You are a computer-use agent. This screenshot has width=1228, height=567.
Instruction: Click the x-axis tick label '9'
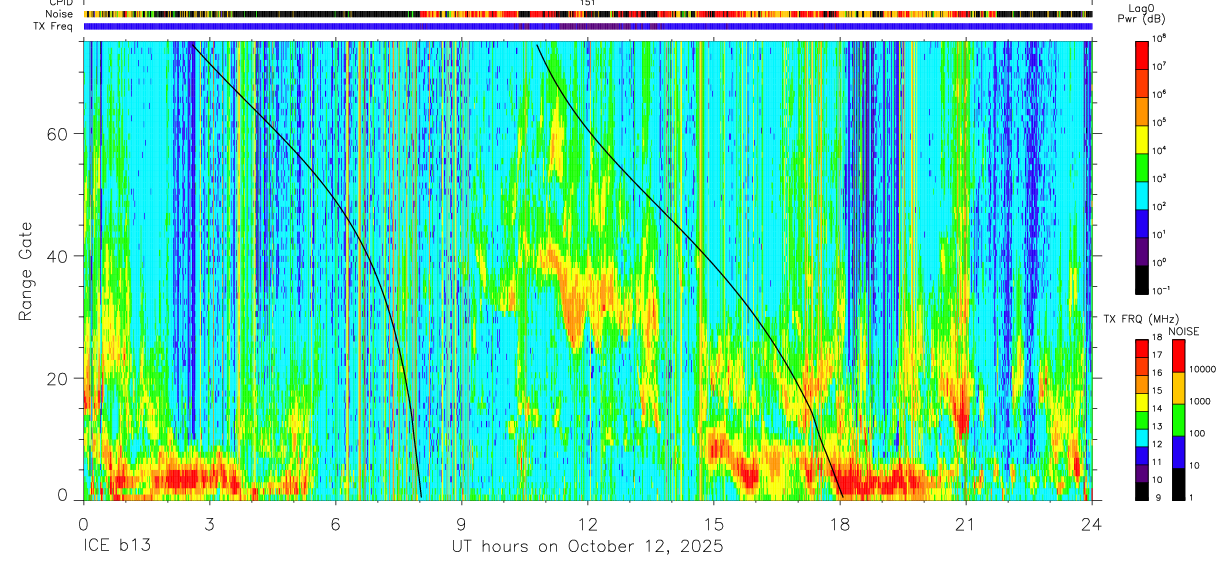point(461,523)
